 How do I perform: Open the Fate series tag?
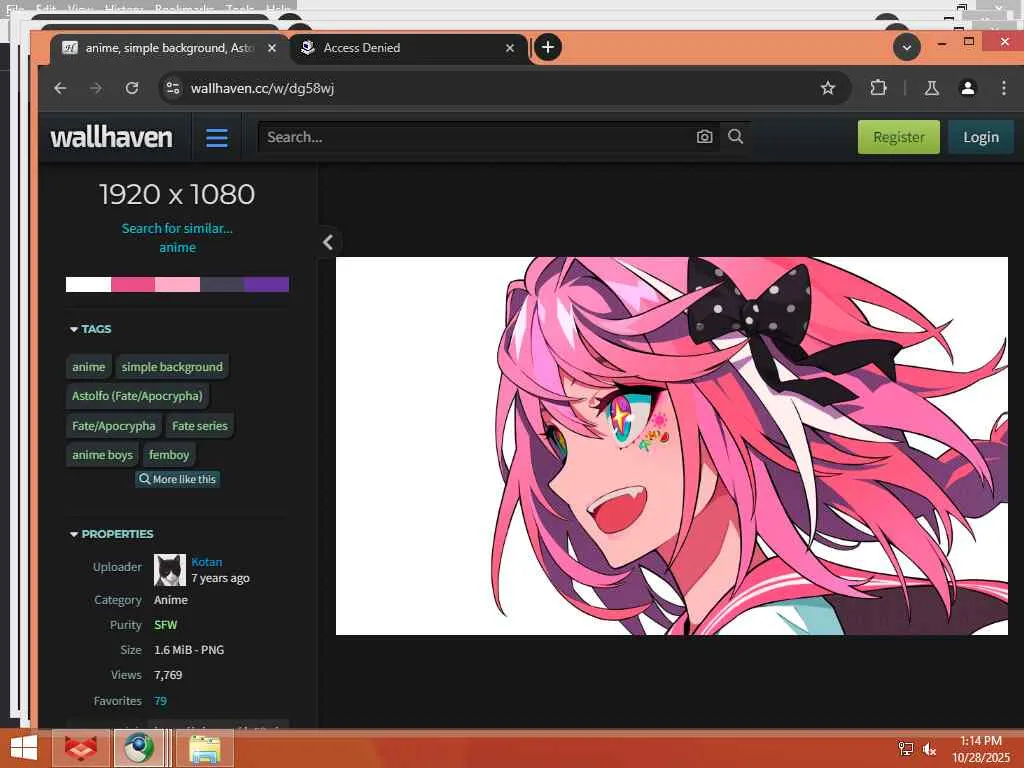coord(200,426)
